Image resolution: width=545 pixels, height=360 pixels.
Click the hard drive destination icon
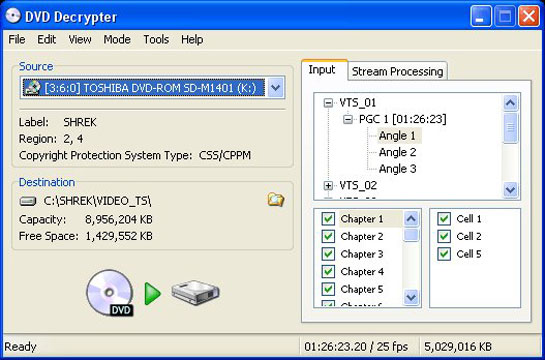click(195, 292)
